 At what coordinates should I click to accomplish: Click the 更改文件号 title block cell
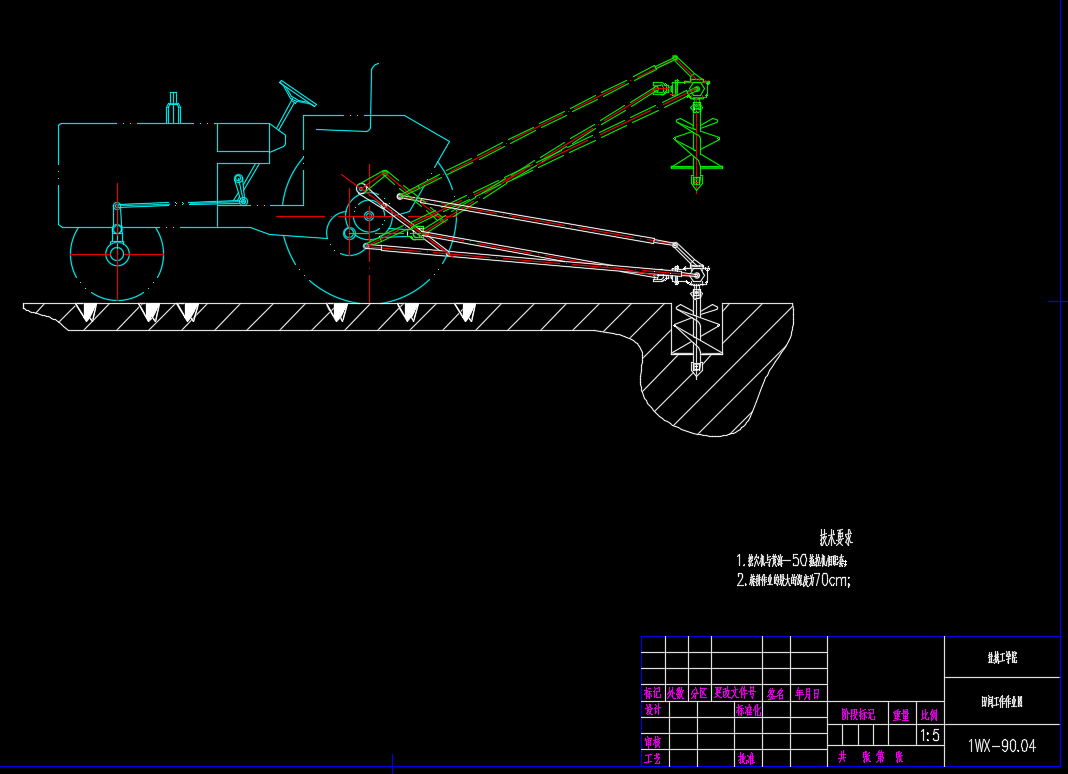(x=735, y=693)
